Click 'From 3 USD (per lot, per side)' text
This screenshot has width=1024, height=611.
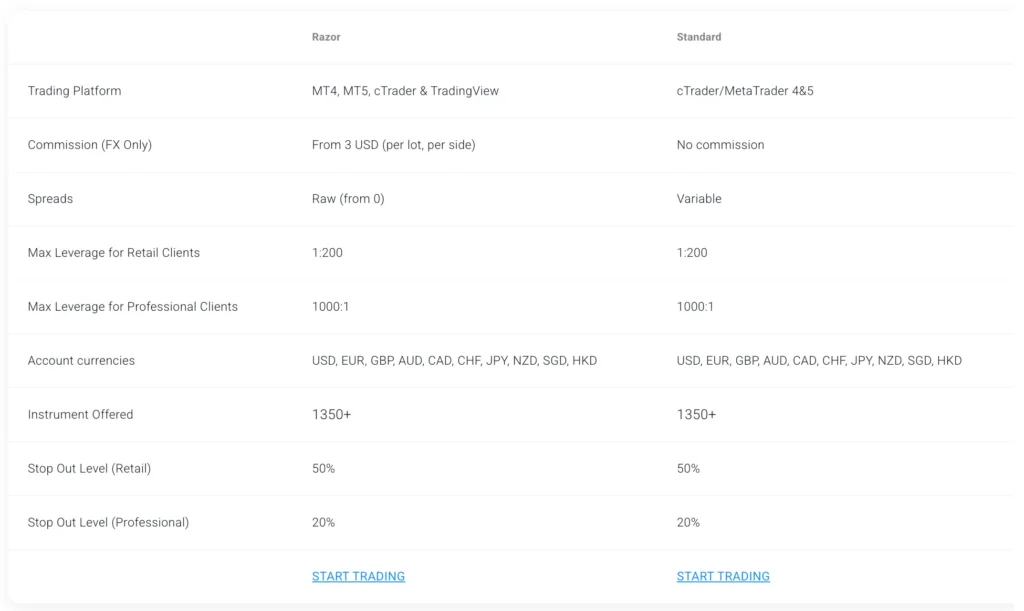(x=393, y=145)
